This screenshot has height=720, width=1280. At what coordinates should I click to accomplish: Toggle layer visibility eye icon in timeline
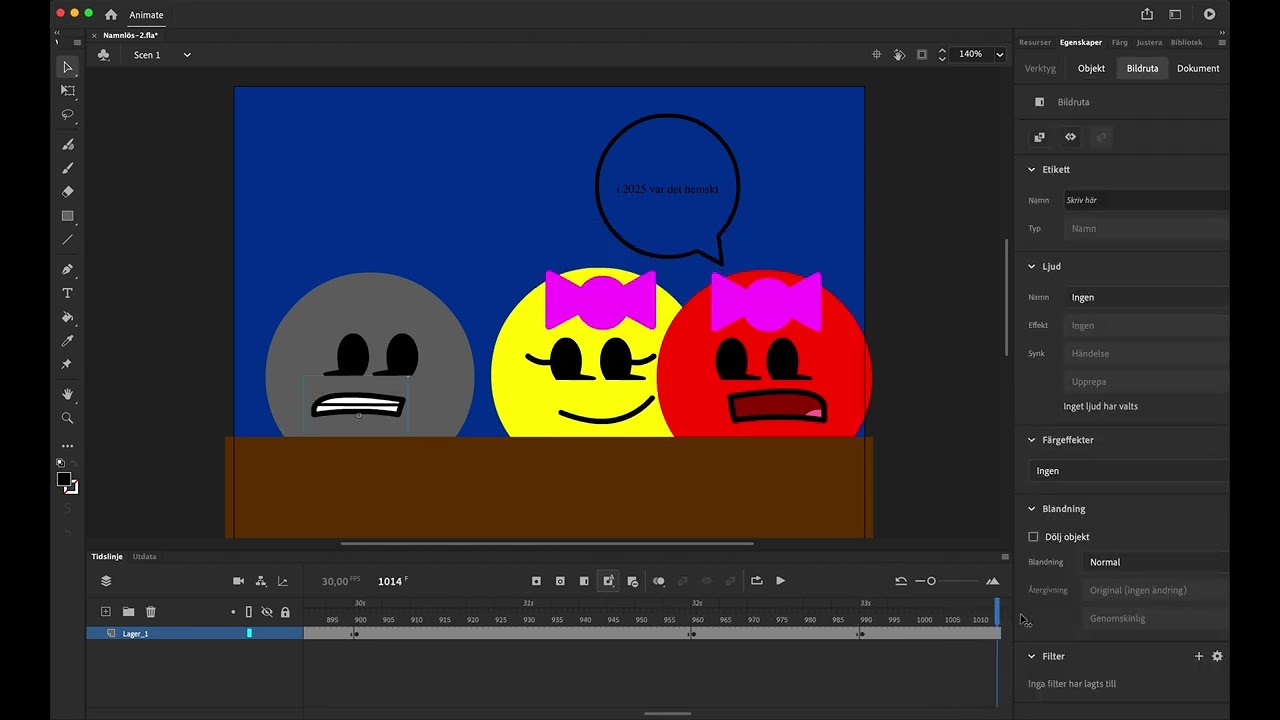267,612
